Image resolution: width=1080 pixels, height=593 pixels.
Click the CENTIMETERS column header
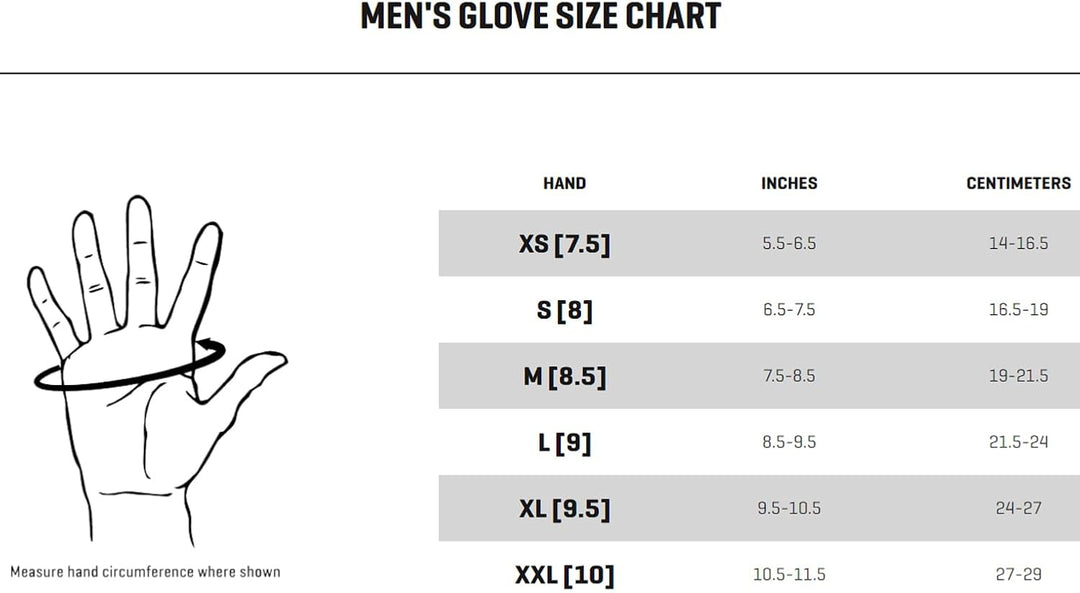[1018, 183]
